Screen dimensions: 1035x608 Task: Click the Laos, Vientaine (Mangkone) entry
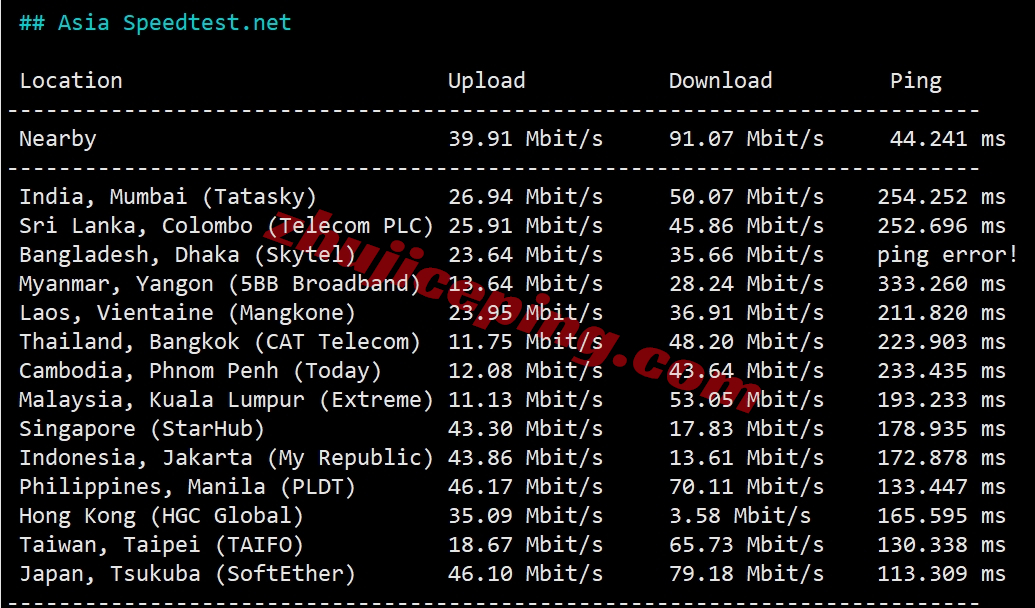pyautogui.click(x=187, y=313)
